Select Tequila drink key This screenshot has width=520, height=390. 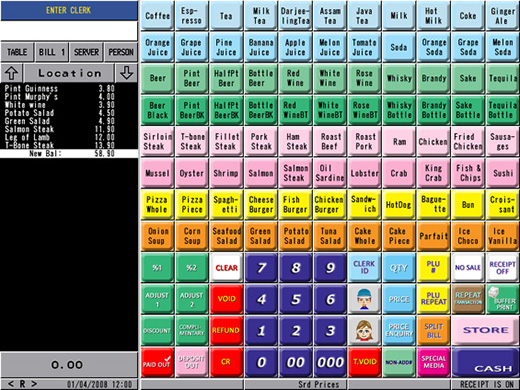pos(502,78)
